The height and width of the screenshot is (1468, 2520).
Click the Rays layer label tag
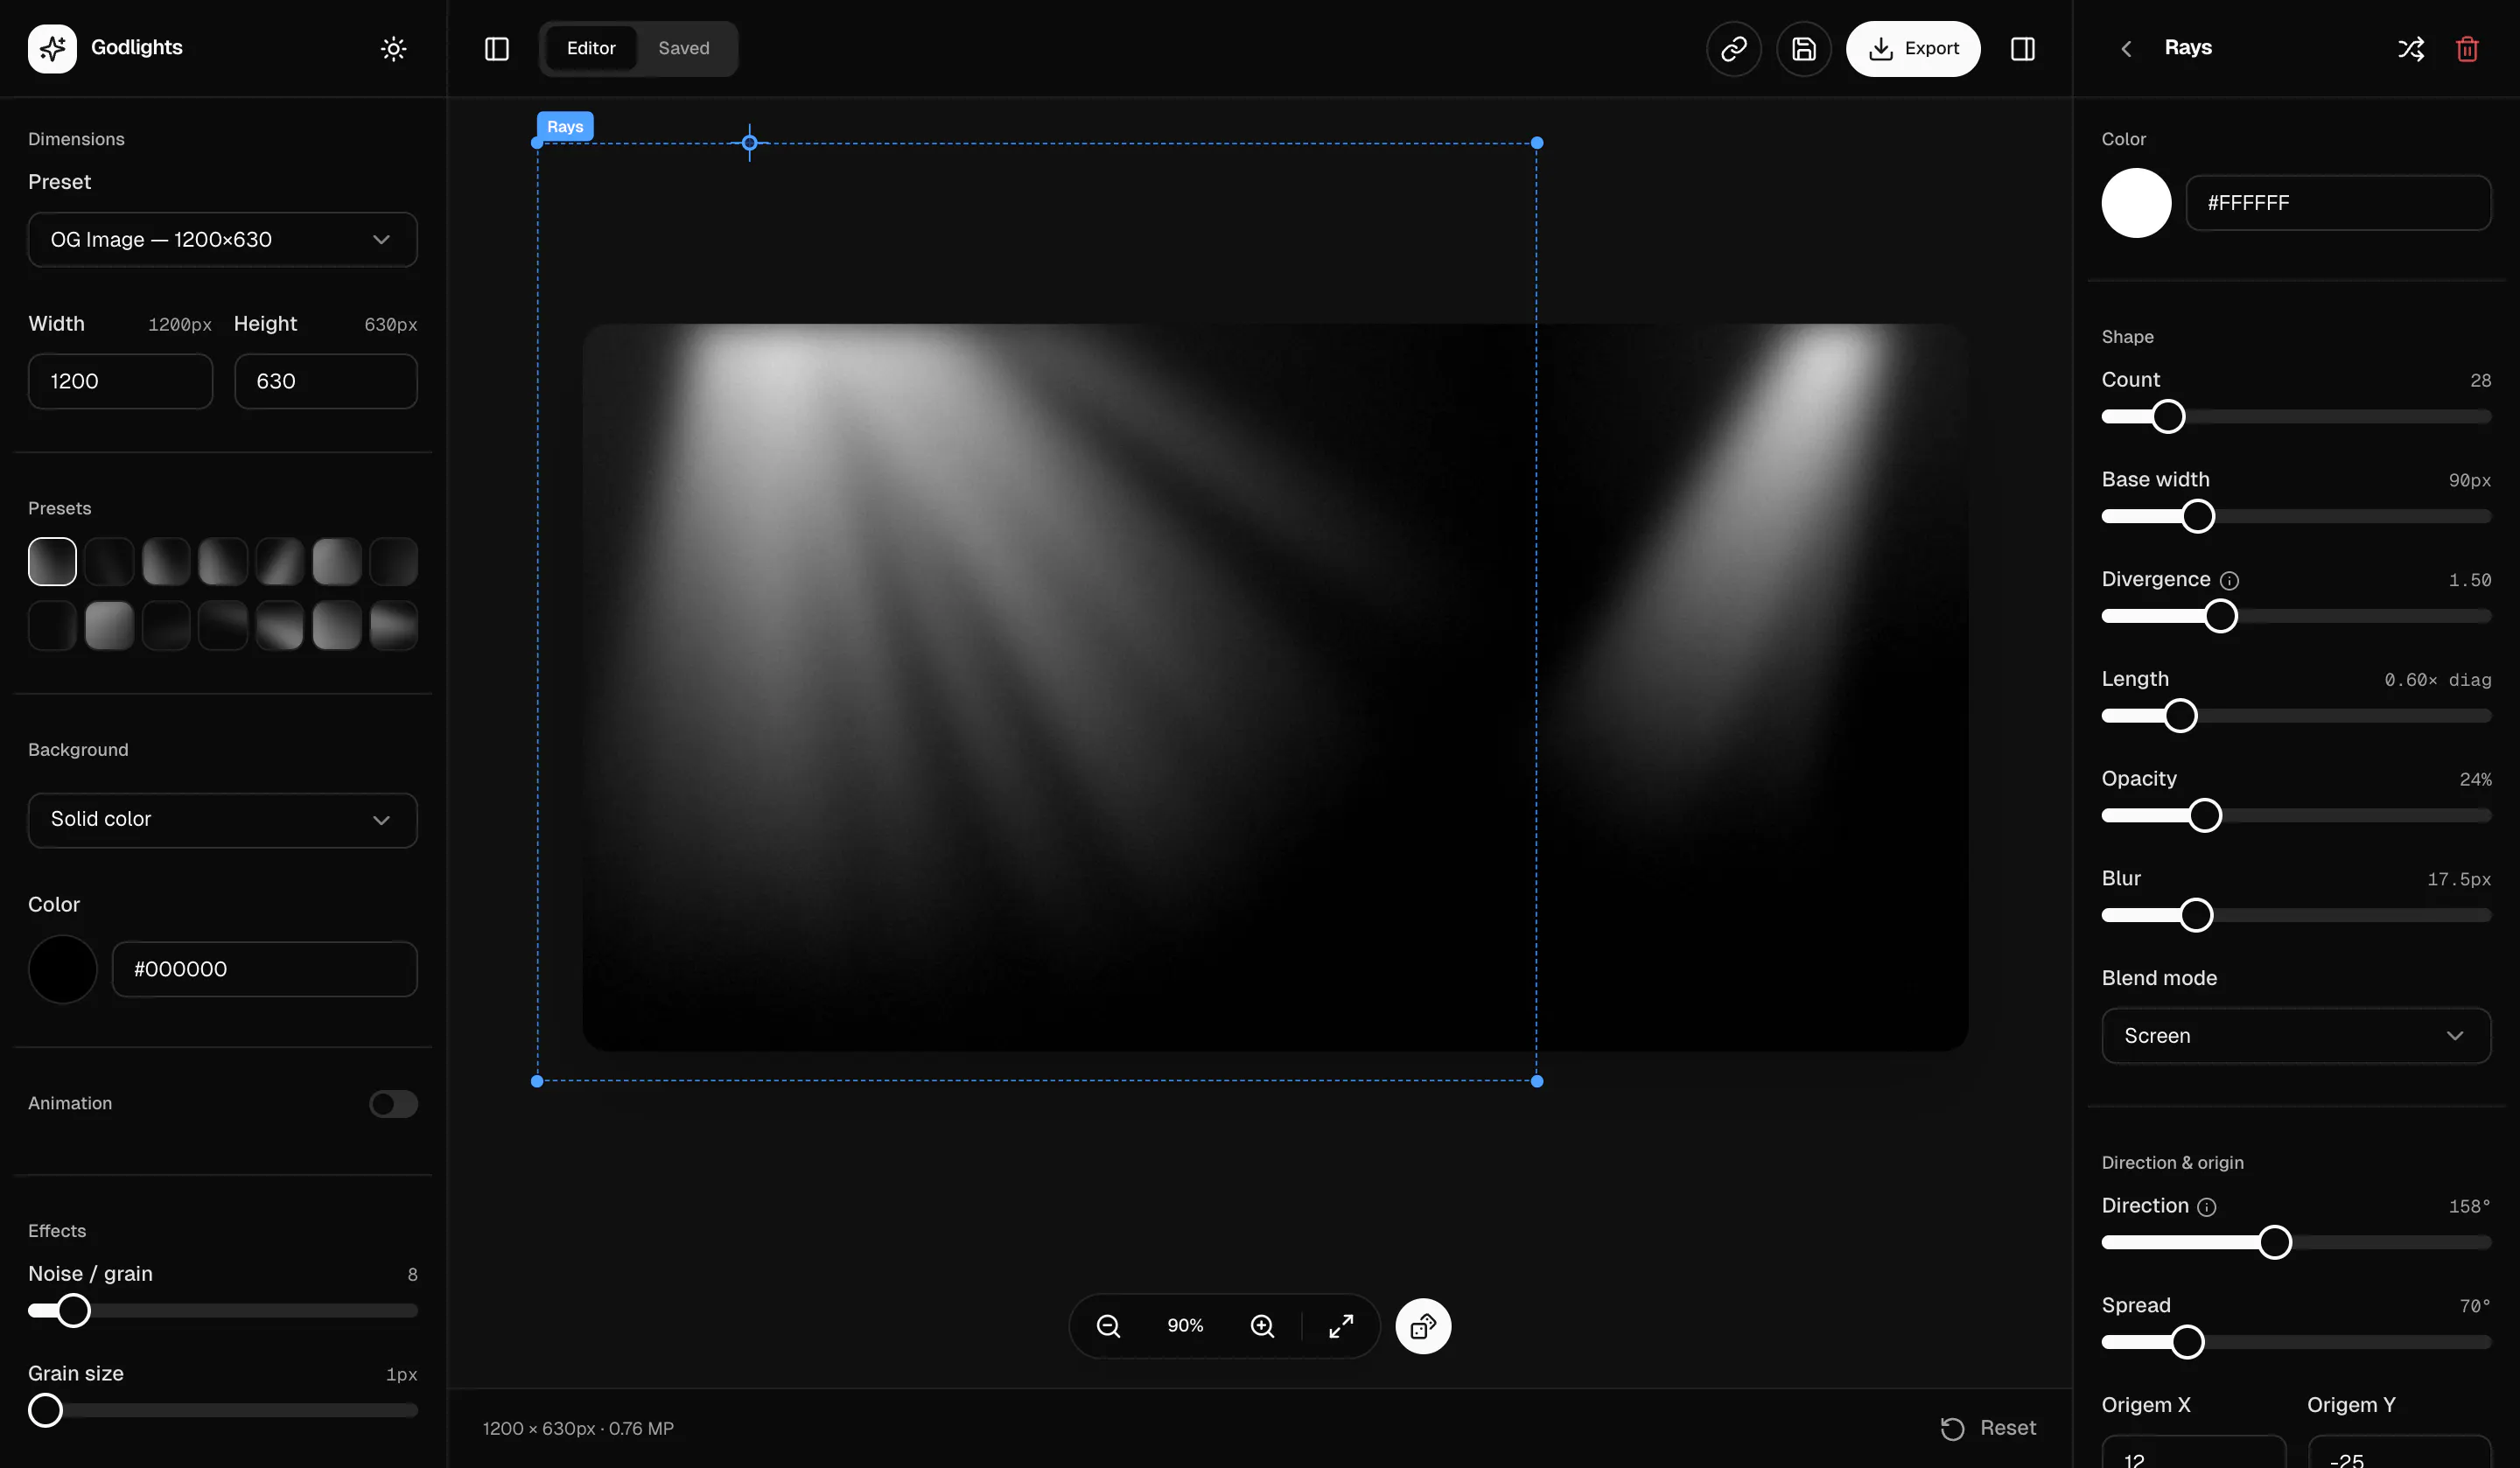[x=565, y=126]
